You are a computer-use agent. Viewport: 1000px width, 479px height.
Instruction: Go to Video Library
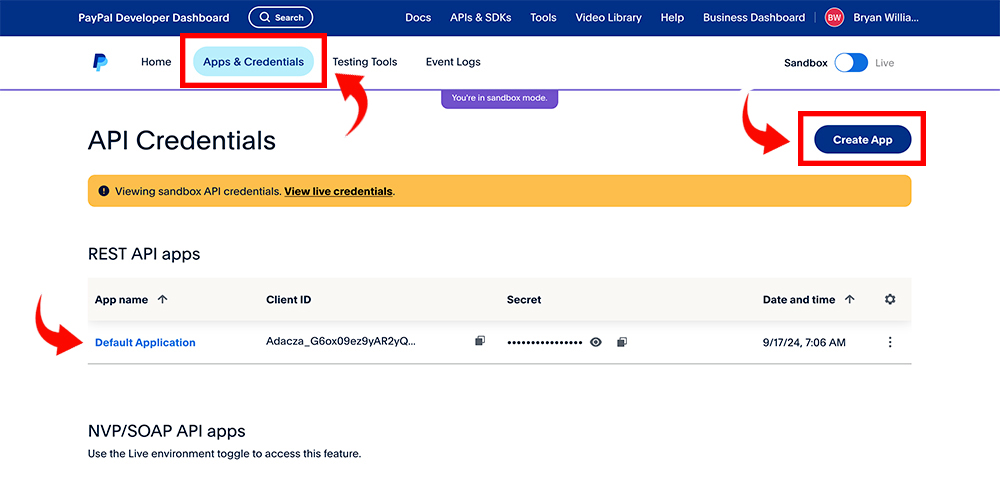608,18
